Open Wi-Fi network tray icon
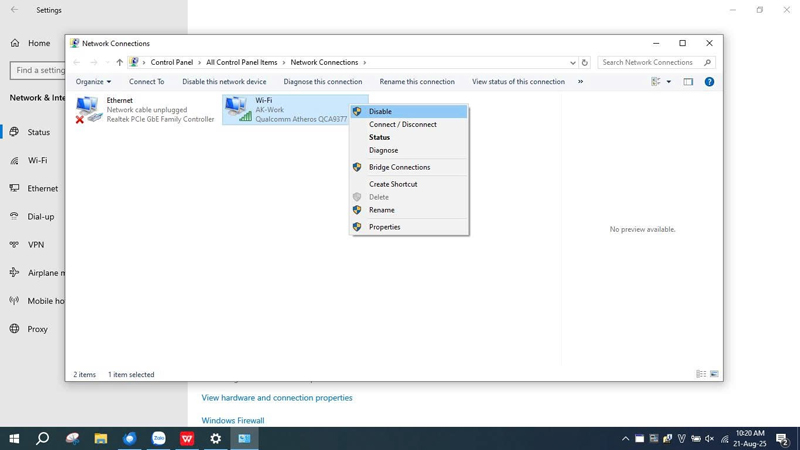Viewport: 800px width, 450px height. click(724, 439)
